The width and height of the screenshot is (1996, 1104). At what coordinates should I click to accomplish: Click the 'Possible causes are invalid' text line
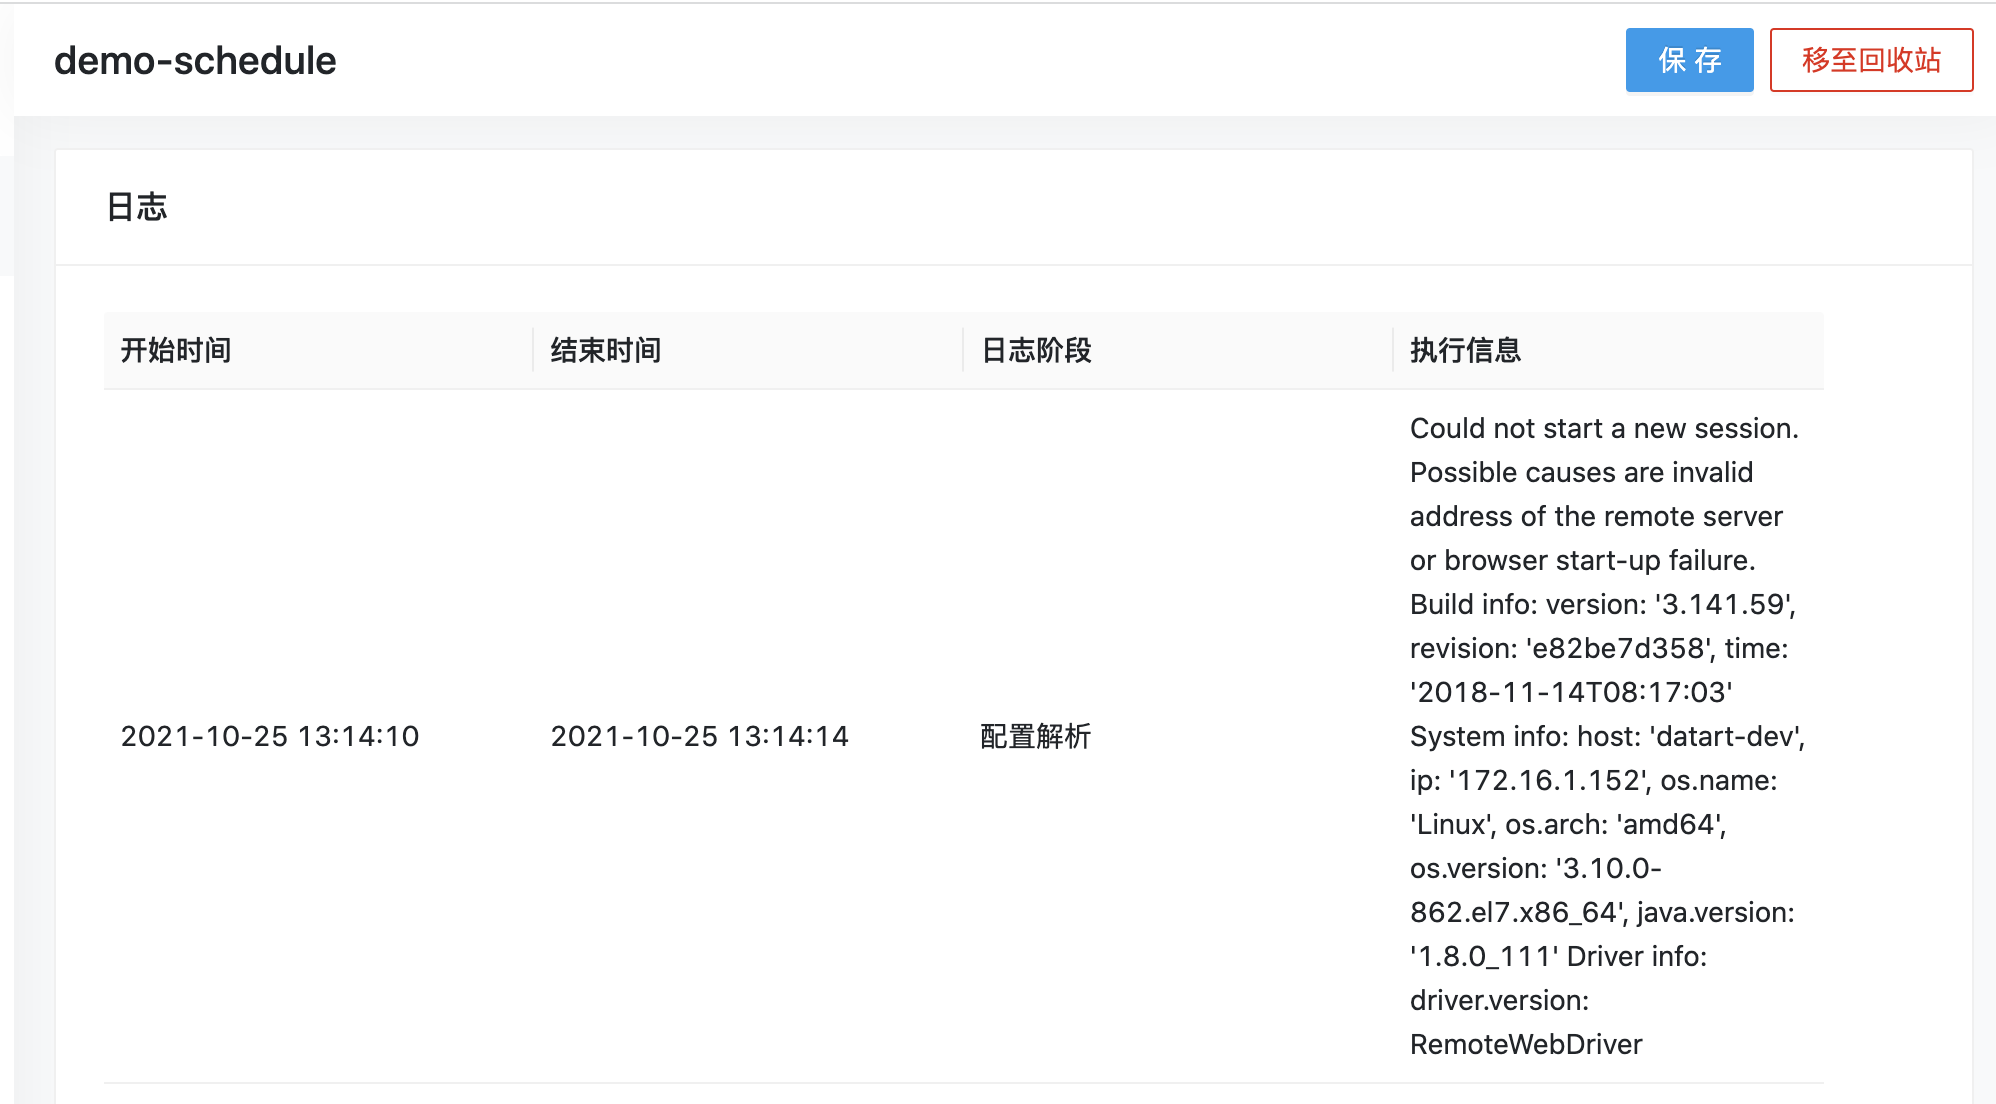(x=1581, y=472)
